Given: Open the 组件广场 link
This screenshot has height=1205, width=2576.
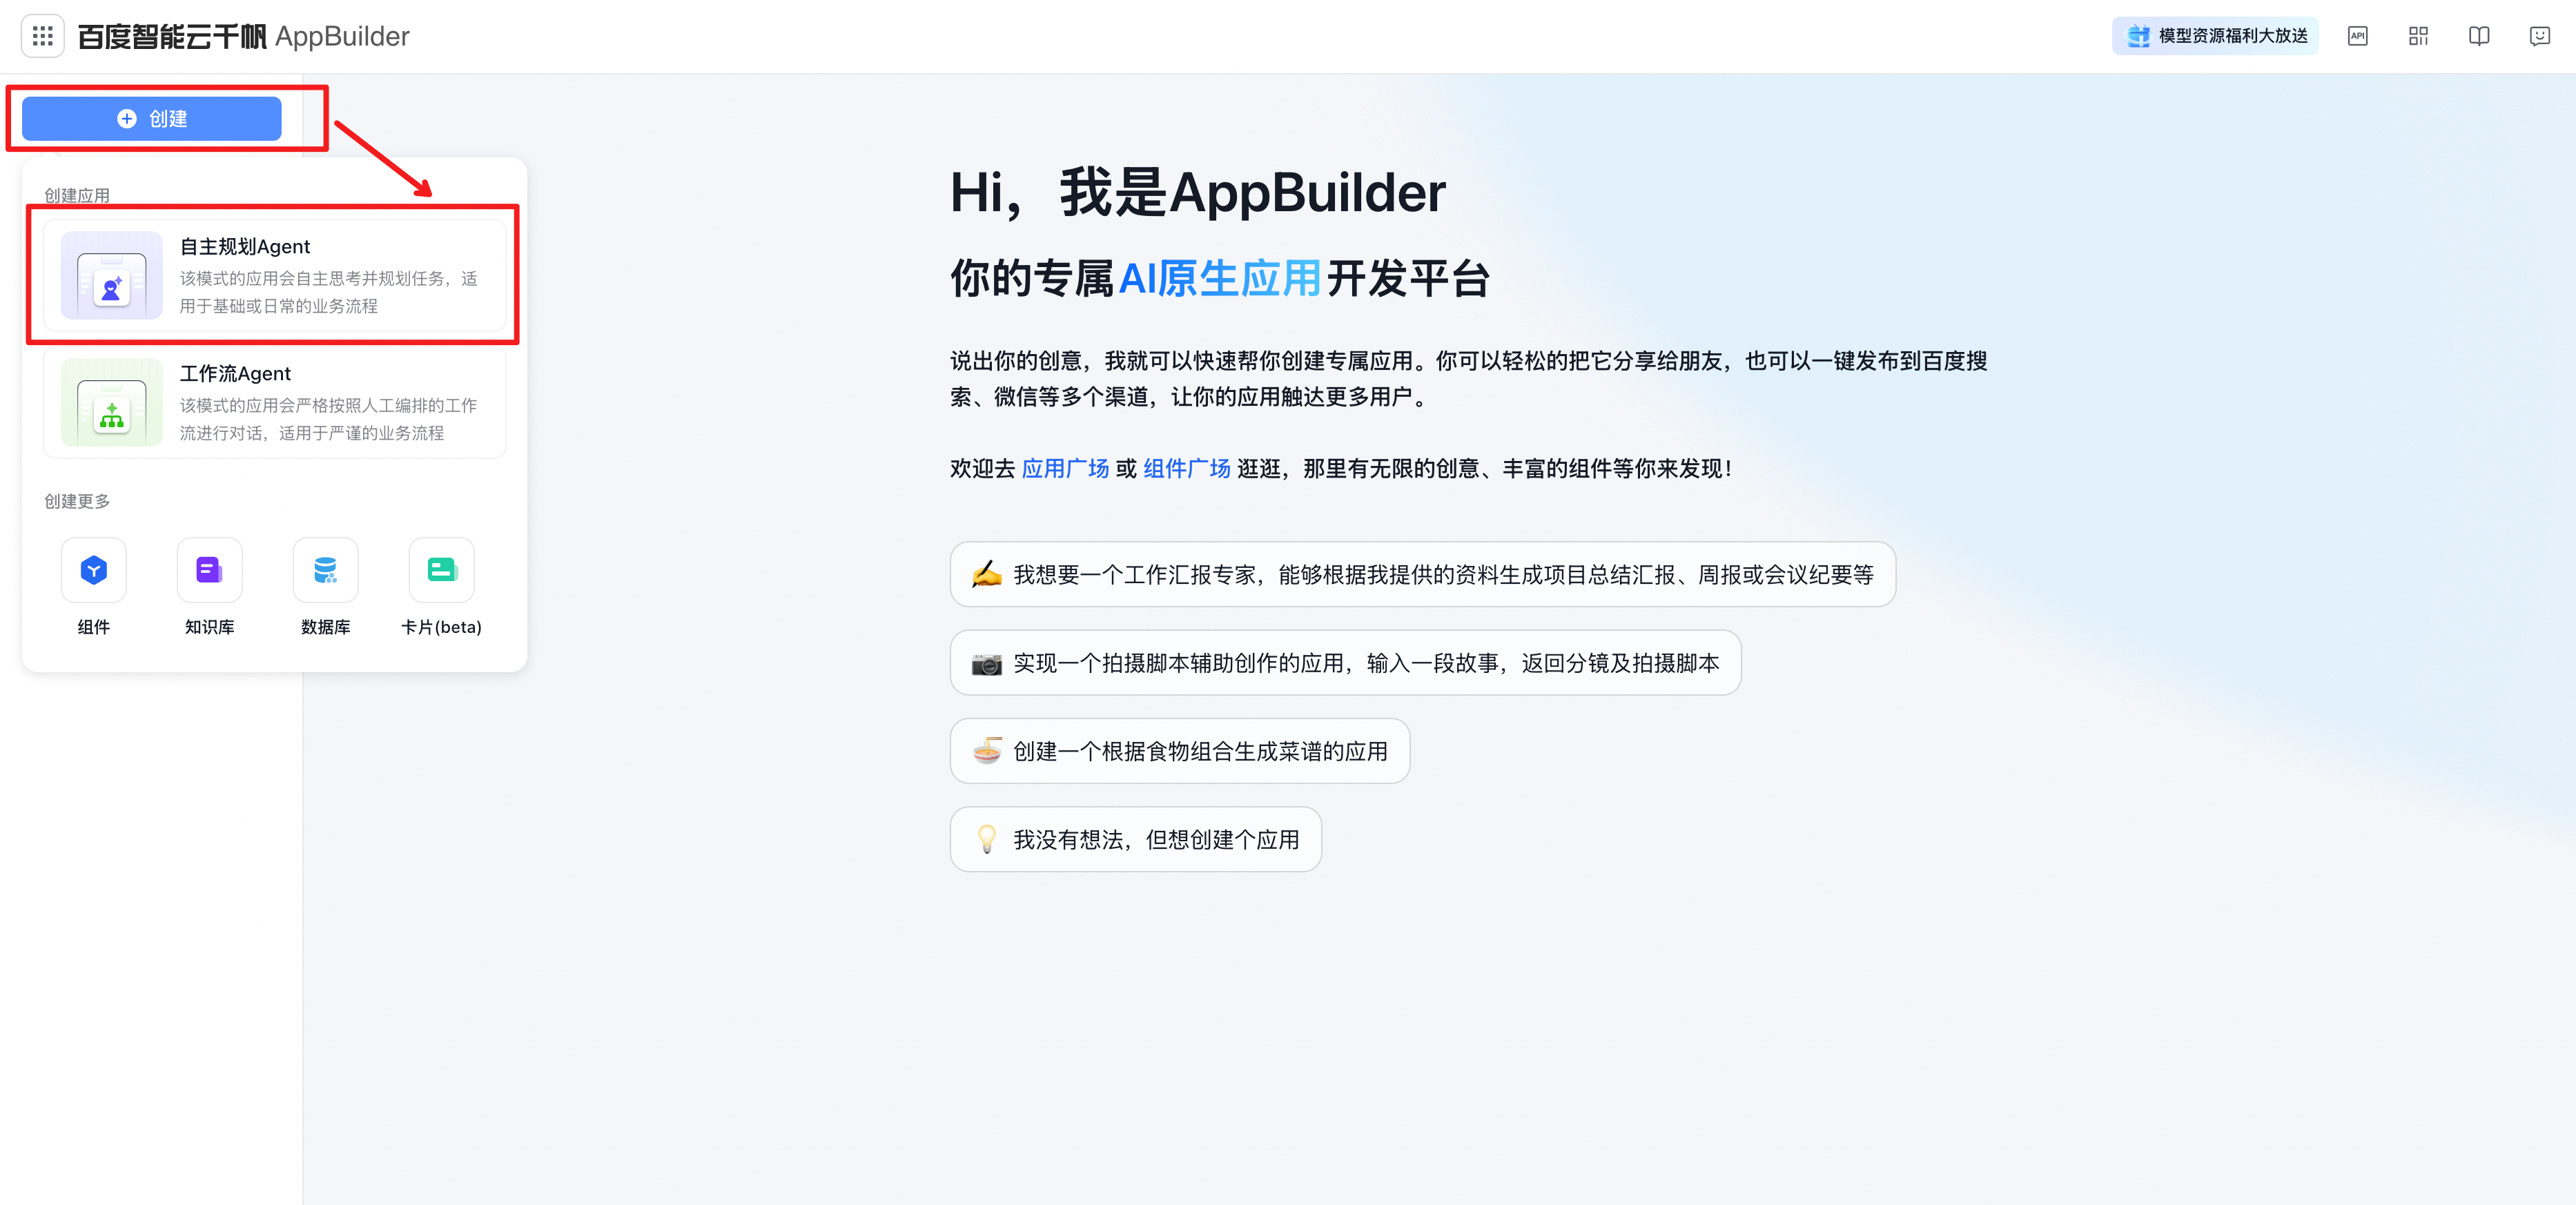Looking at the screenshot, I should (x=1187, y=468).
